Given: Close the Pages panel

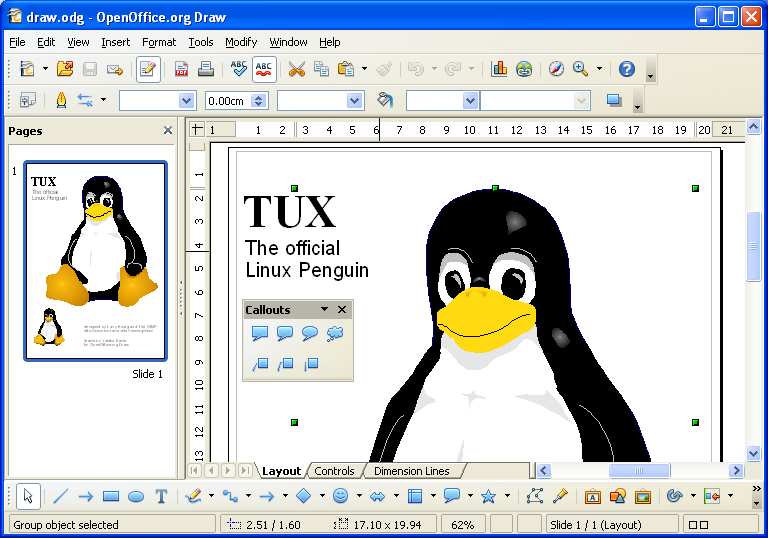Looking at the screenshot, I should click(168, 130).
